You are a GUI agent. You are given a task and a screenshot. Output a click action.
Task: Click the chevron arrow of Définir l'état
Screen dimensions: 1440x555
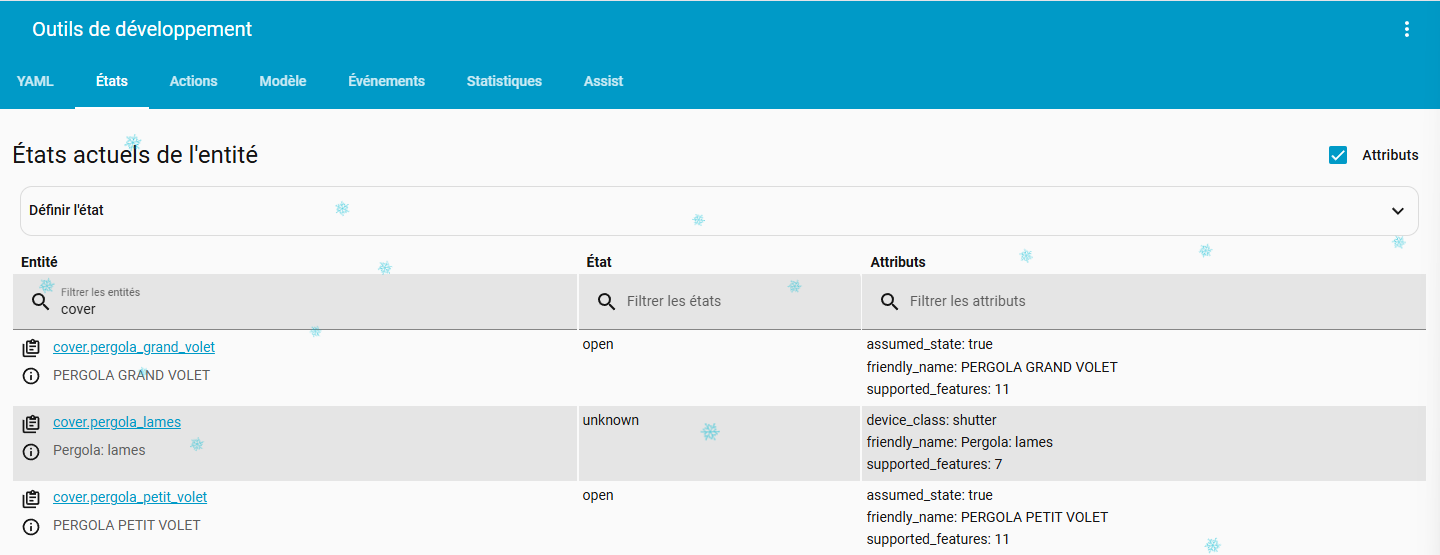pyautogui.click(x=1397, y=211)
